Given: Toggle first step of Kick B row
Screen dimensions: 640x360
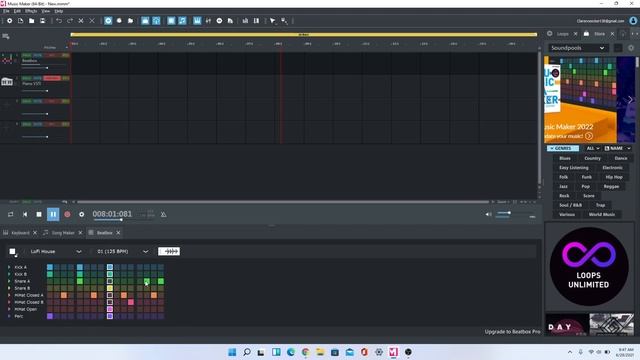Looking at the screenshot, I should 50,274.
